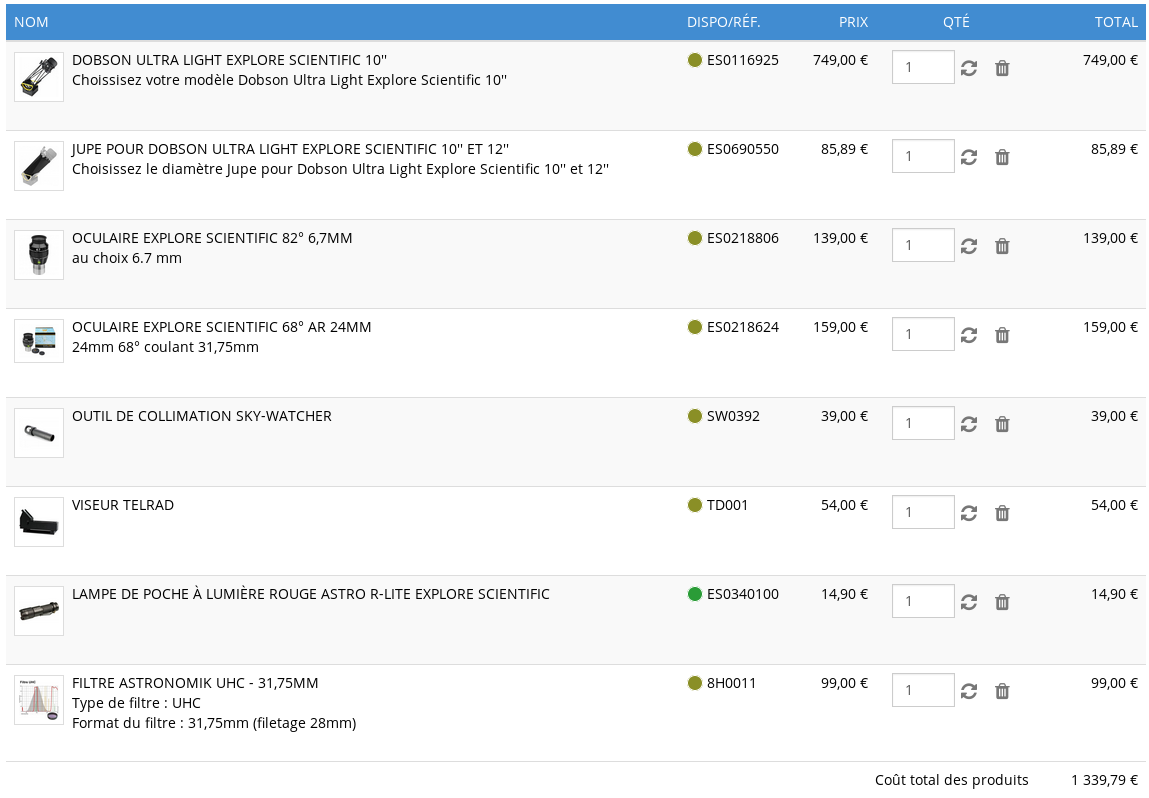Click availability dot next to 8H0011
1149x798 pixels.
coord(695,683)
